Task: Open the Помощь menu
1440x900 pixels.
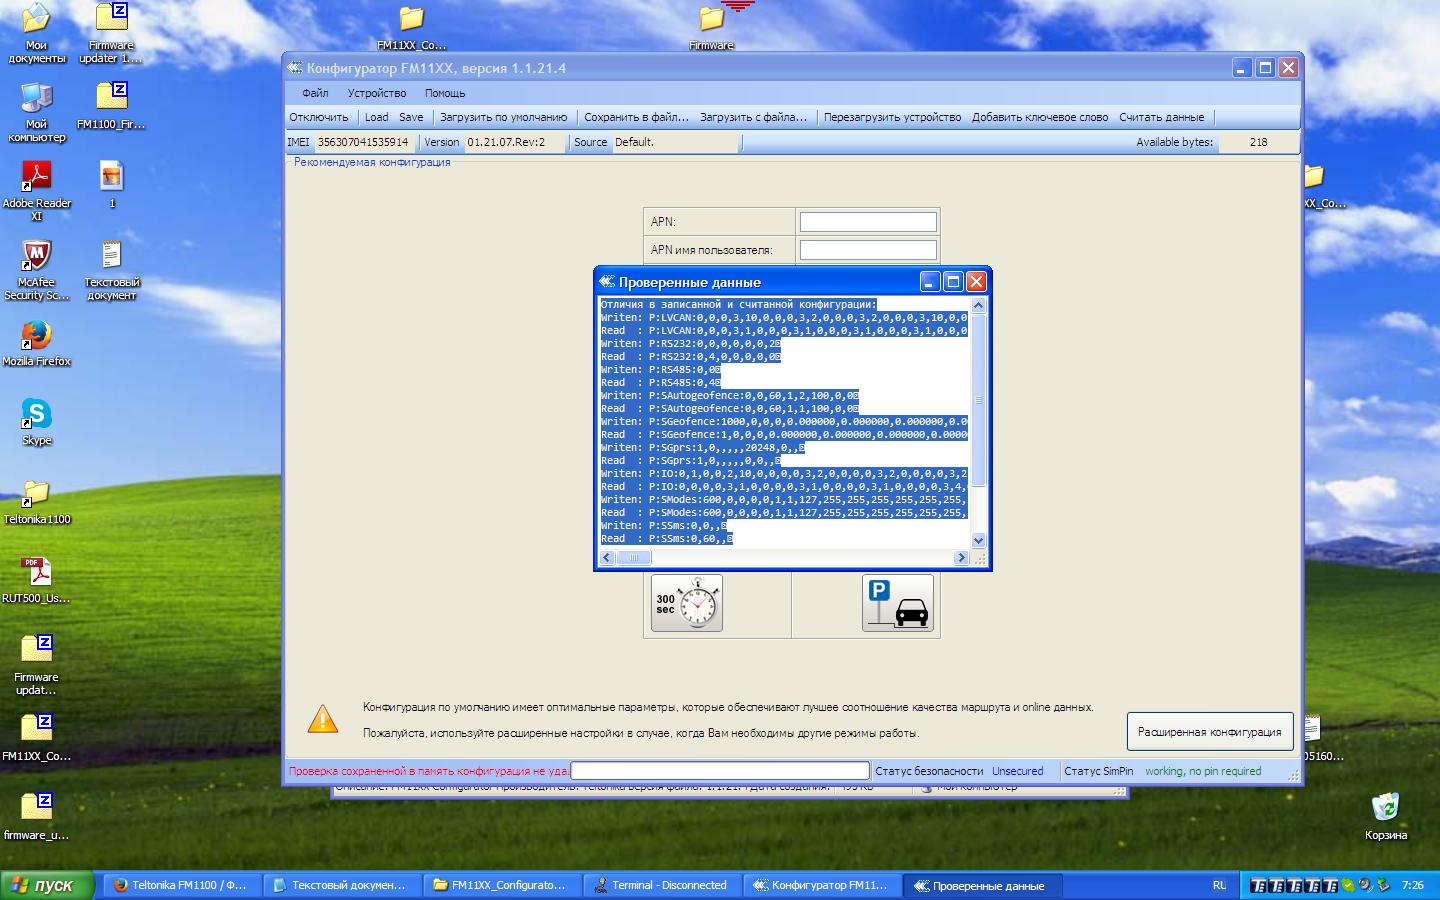Action: pos(445,93)
